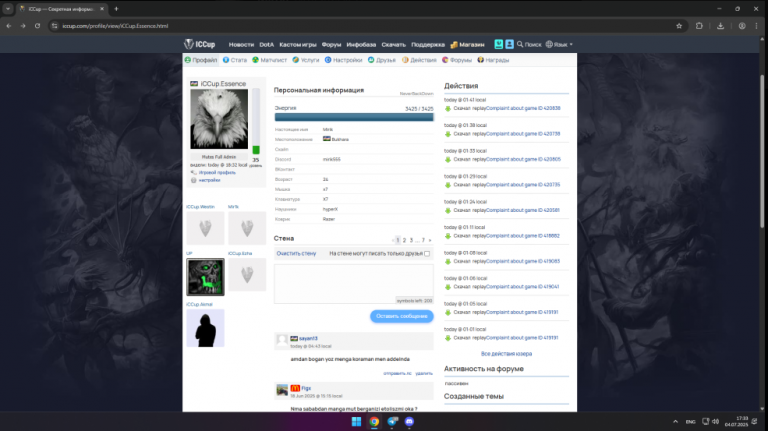Click the Оставить сообщение button
768x431 pixels.
coord(402,316)
